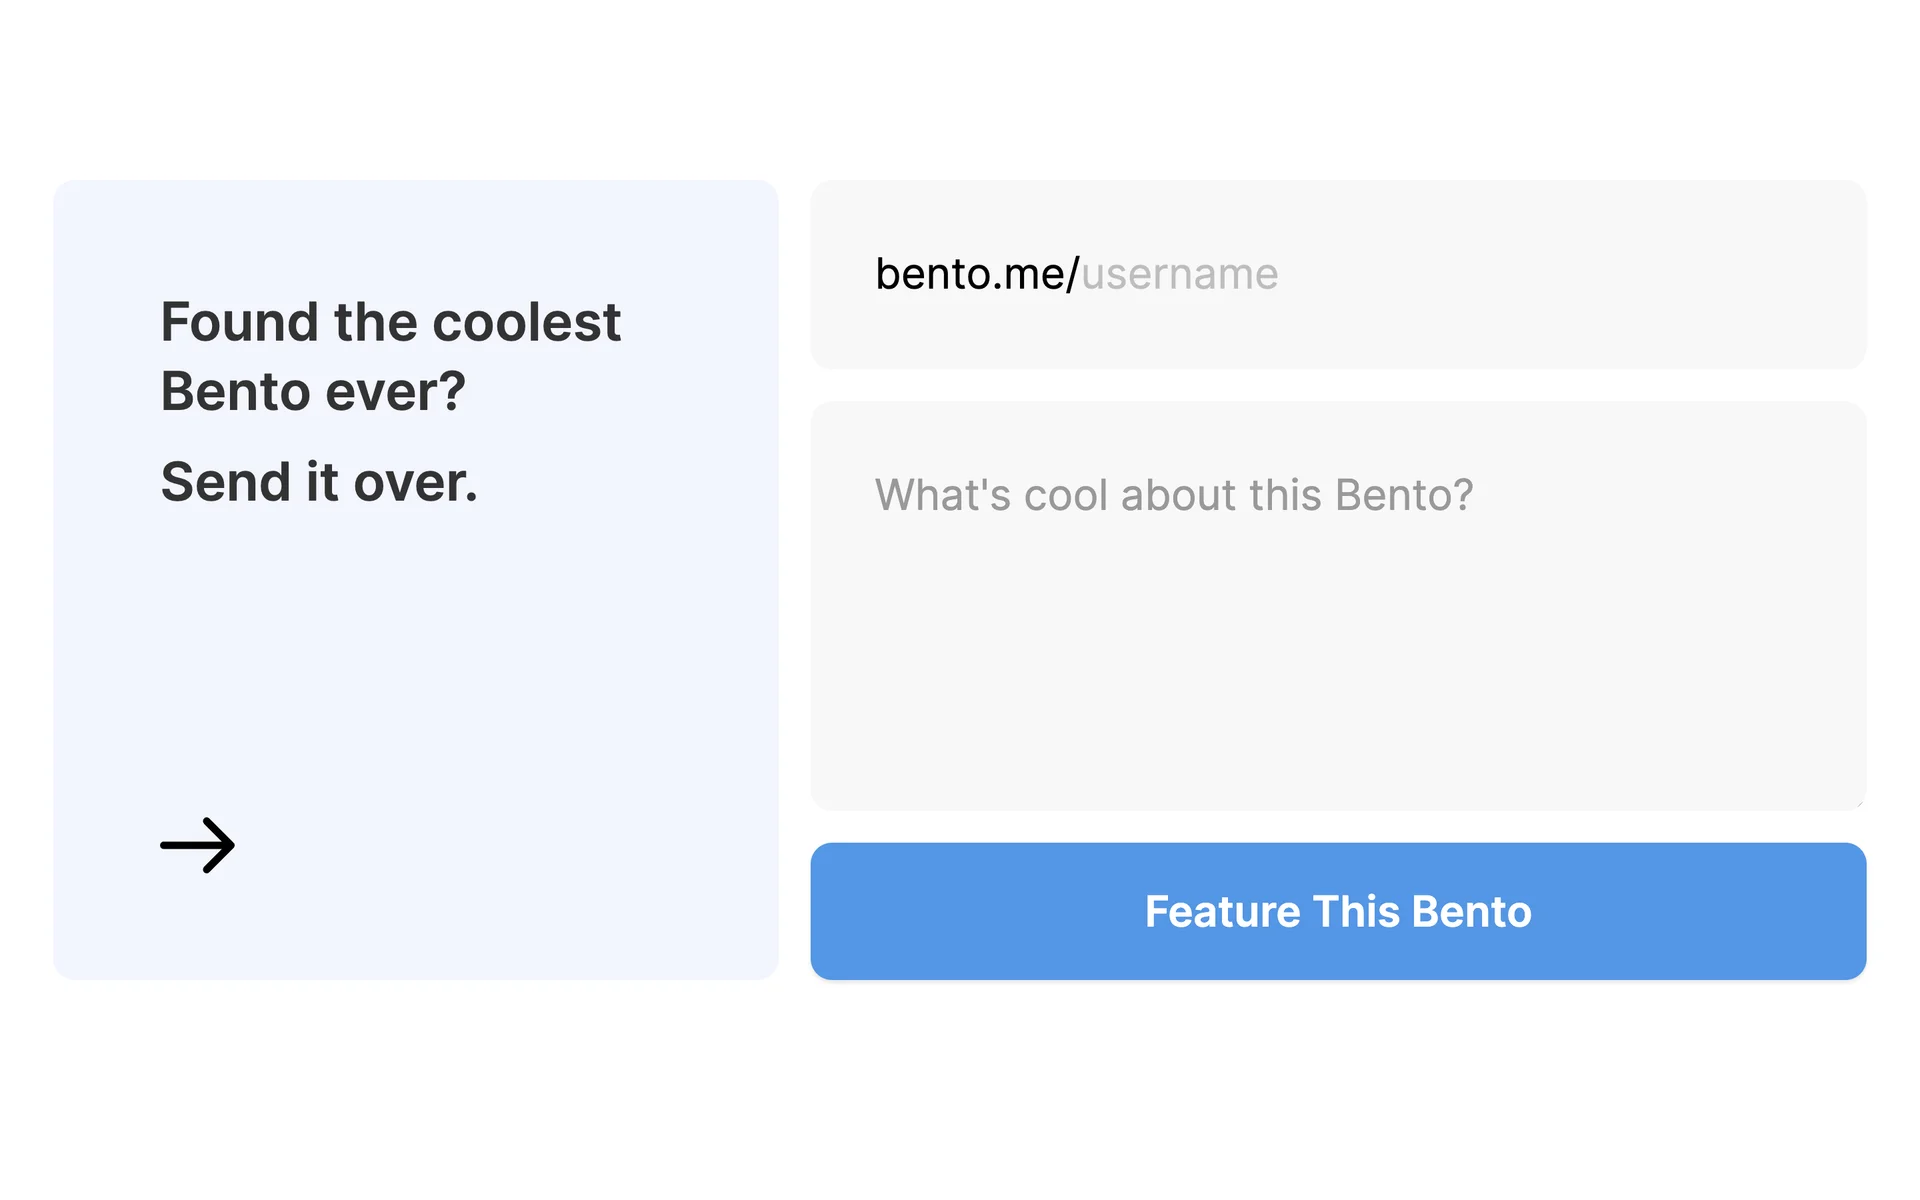This screenshot has height=1200, width=1920.
Task: Click the "Found the coolest" heading line
Action: (x=390, y=323)
